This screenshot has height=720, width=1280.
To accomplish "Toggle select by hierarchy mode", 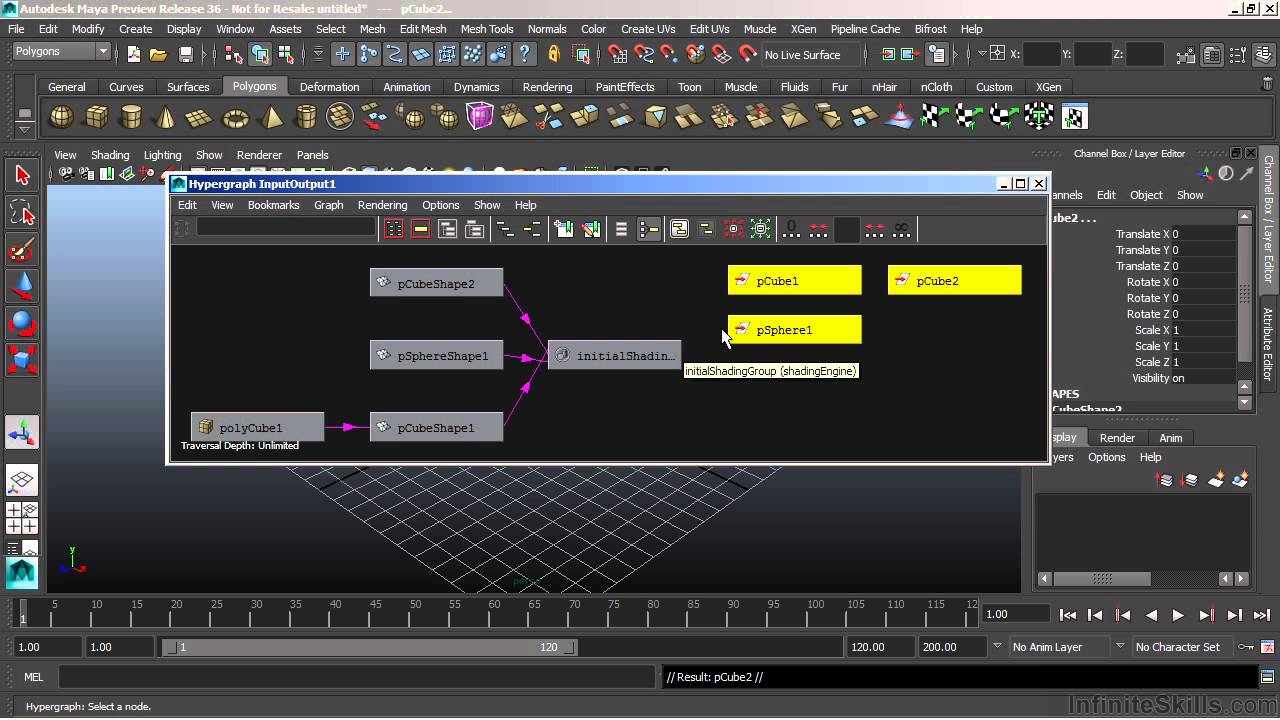I will pyautogui.click(x=234, y=54).
